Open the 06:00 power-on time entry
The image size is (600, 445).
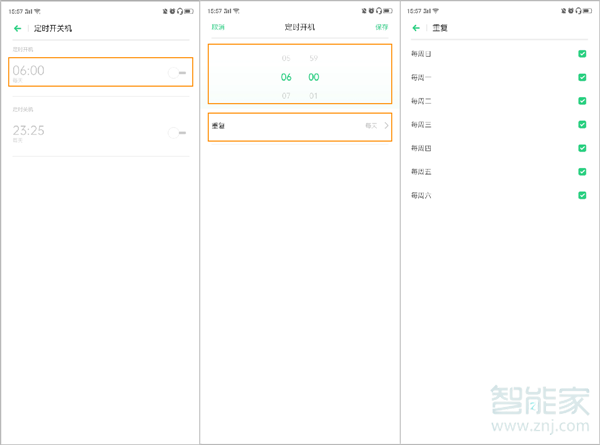101,72
